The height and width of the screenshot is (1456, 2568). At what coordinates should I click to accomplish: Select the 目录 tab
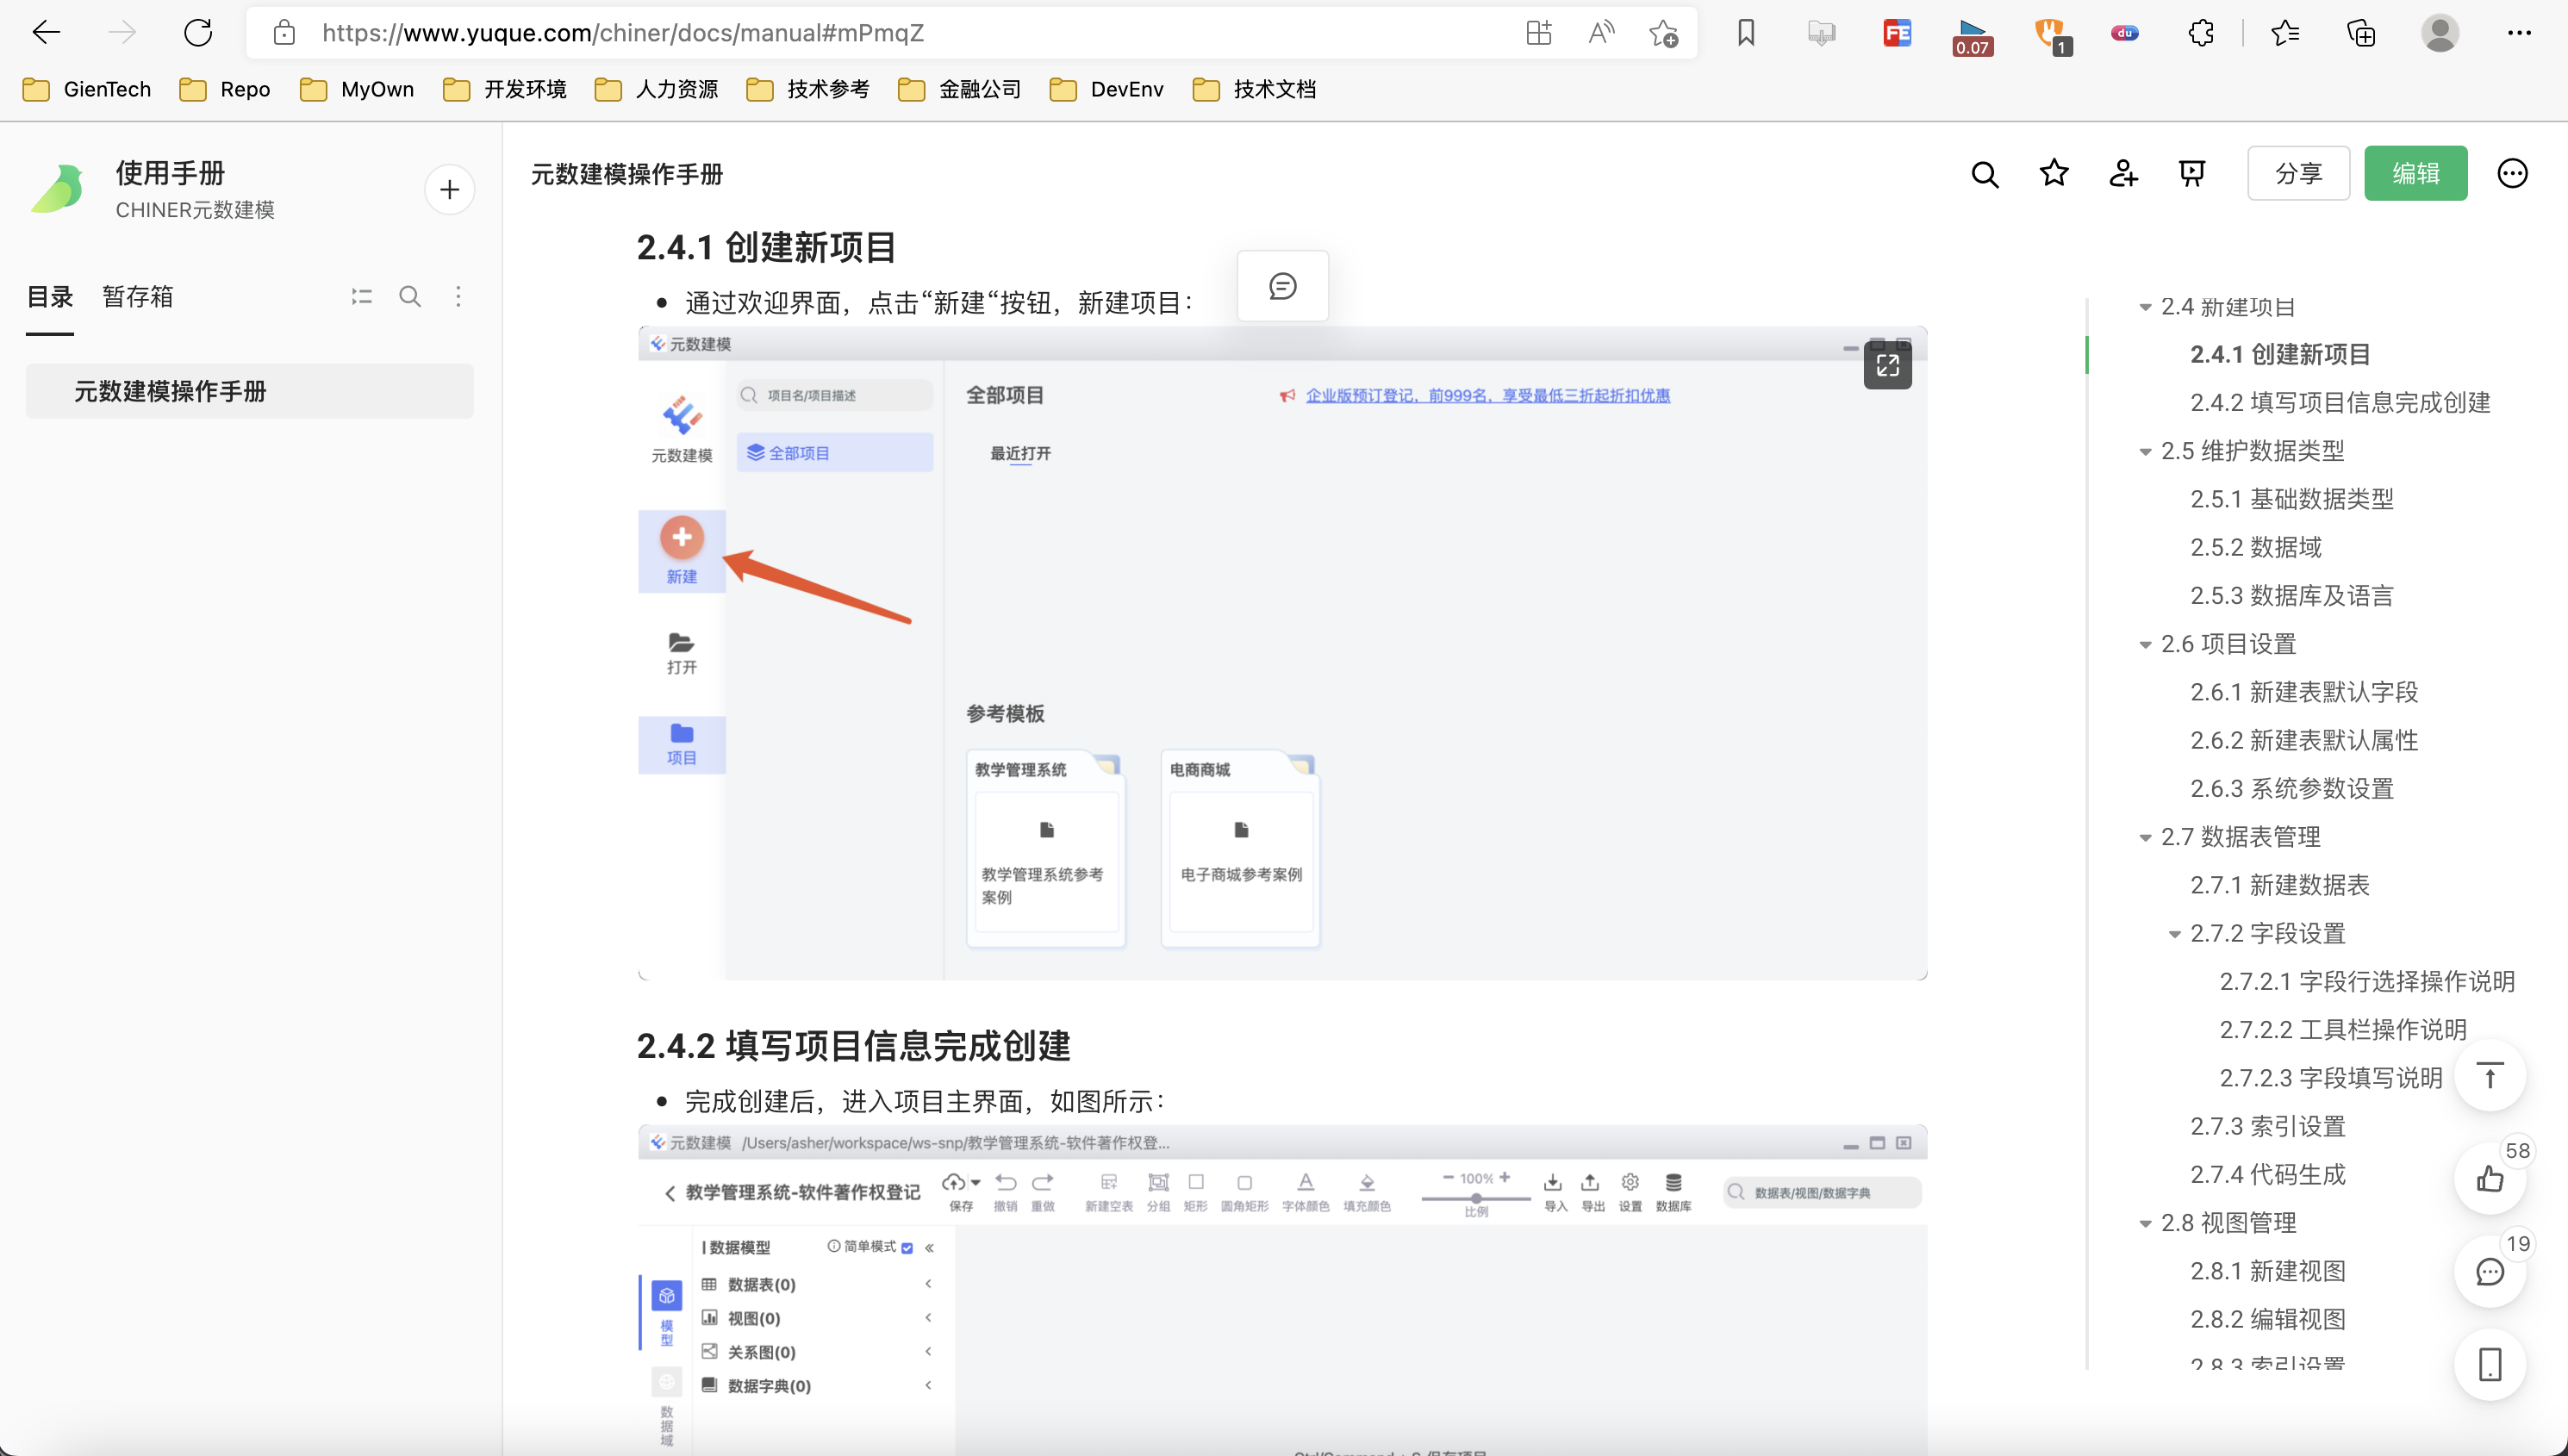point(50,297)
